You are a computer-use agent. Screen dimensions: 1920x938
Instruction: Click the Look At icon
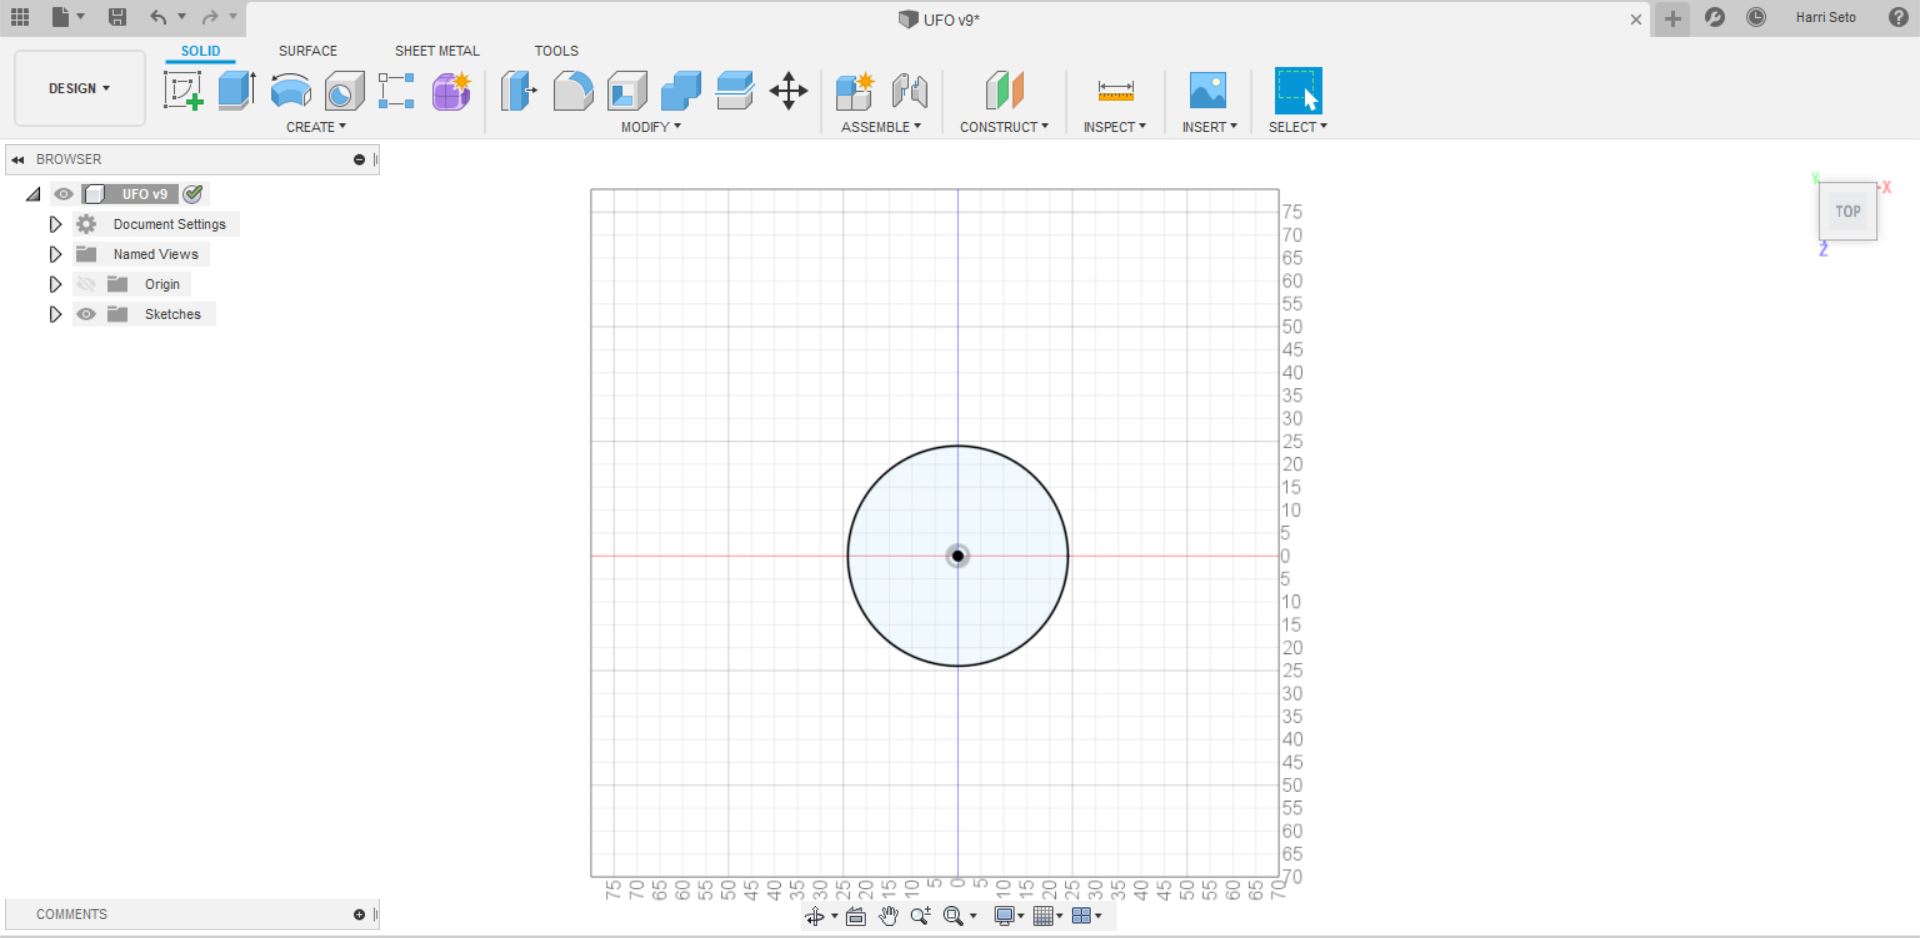coord(856,916)
